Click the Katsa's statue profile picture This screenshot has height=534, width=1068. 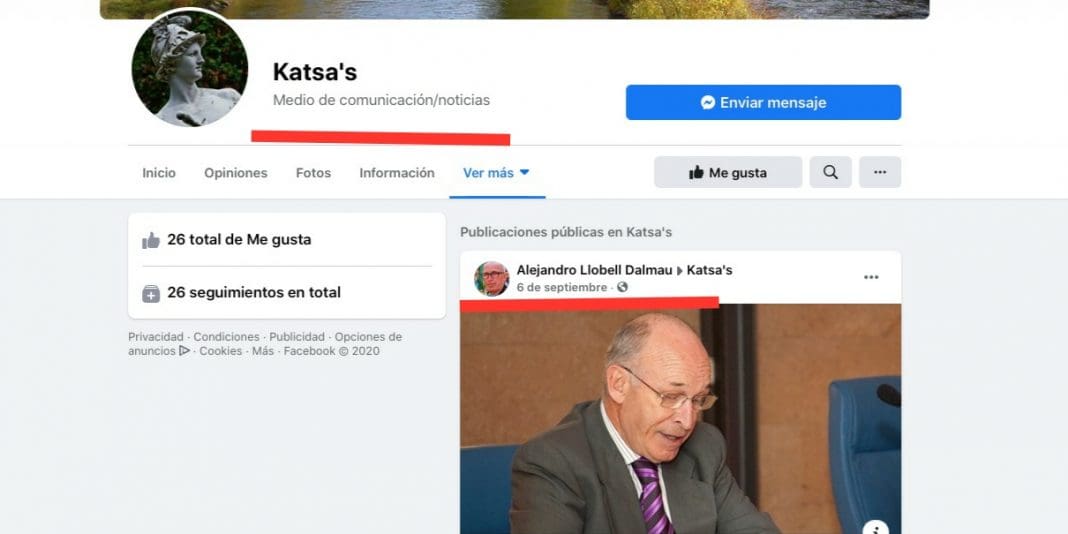[x=189, y=68]
